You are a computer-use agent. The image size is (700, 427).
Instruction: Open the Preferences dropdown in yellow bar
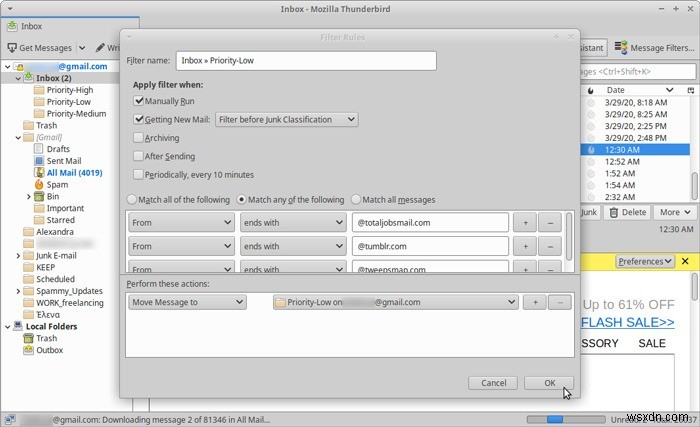tap(645, 261)
